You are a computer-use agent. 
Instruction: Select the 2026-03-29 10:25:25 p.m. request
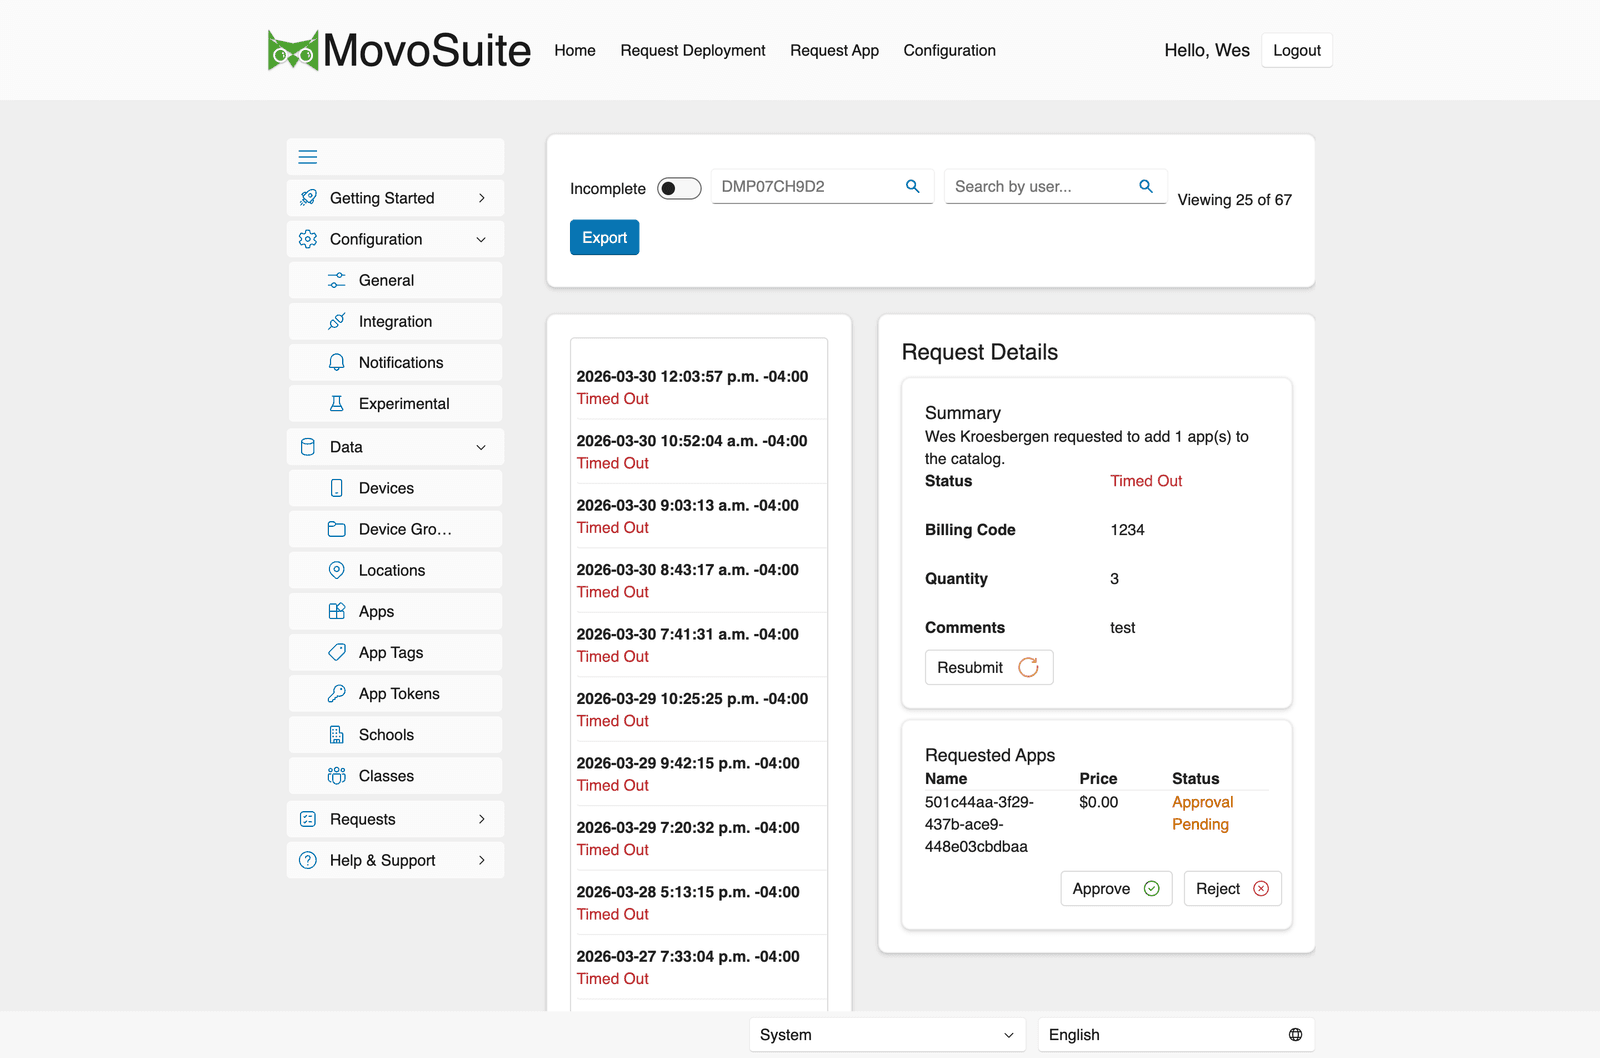click(x=699, y=709)
